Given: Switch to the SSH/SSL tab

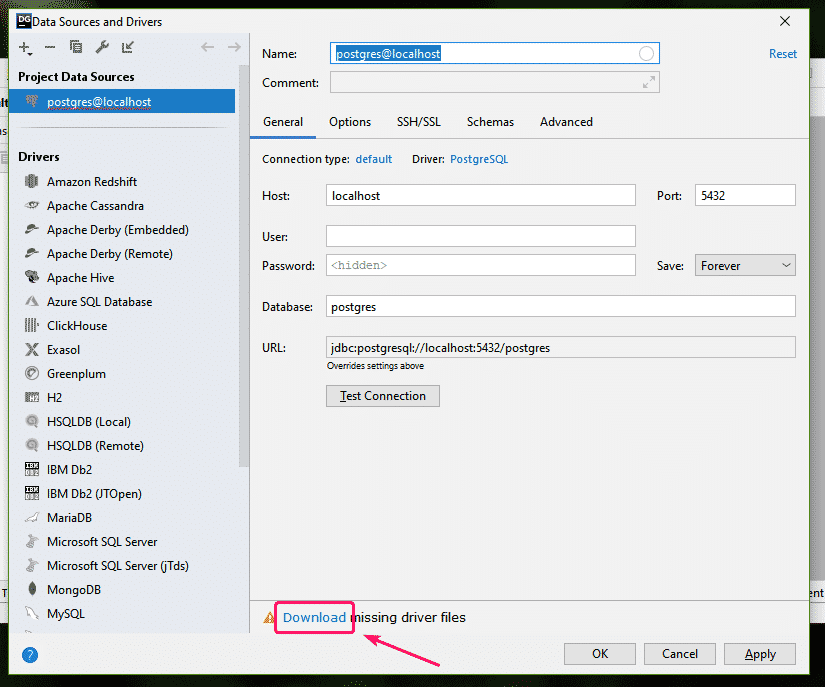Looking at the screenshot, I should (418, 121).
